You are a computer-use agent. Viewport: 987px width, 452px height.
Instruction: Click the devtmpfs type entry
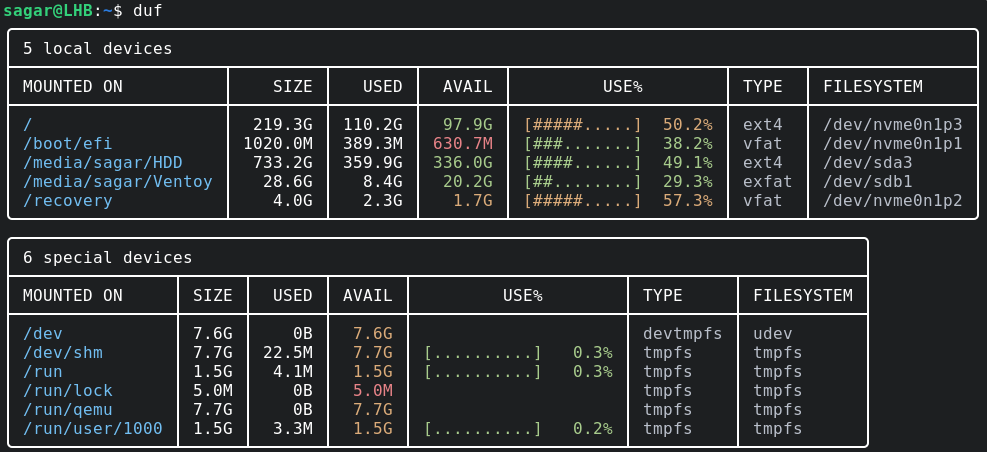(682, 333)
